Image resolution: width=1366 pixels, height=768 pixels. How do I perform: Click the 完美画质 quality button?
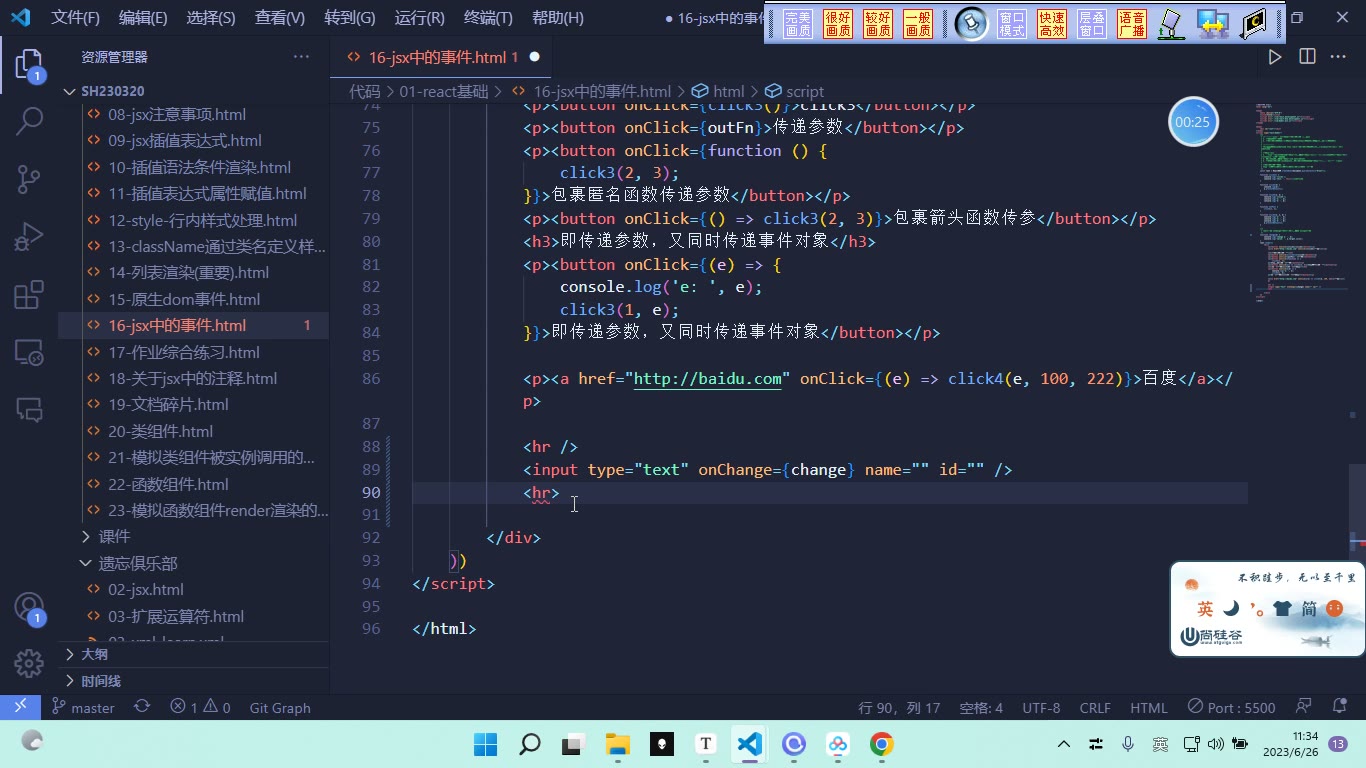[798, 24]
